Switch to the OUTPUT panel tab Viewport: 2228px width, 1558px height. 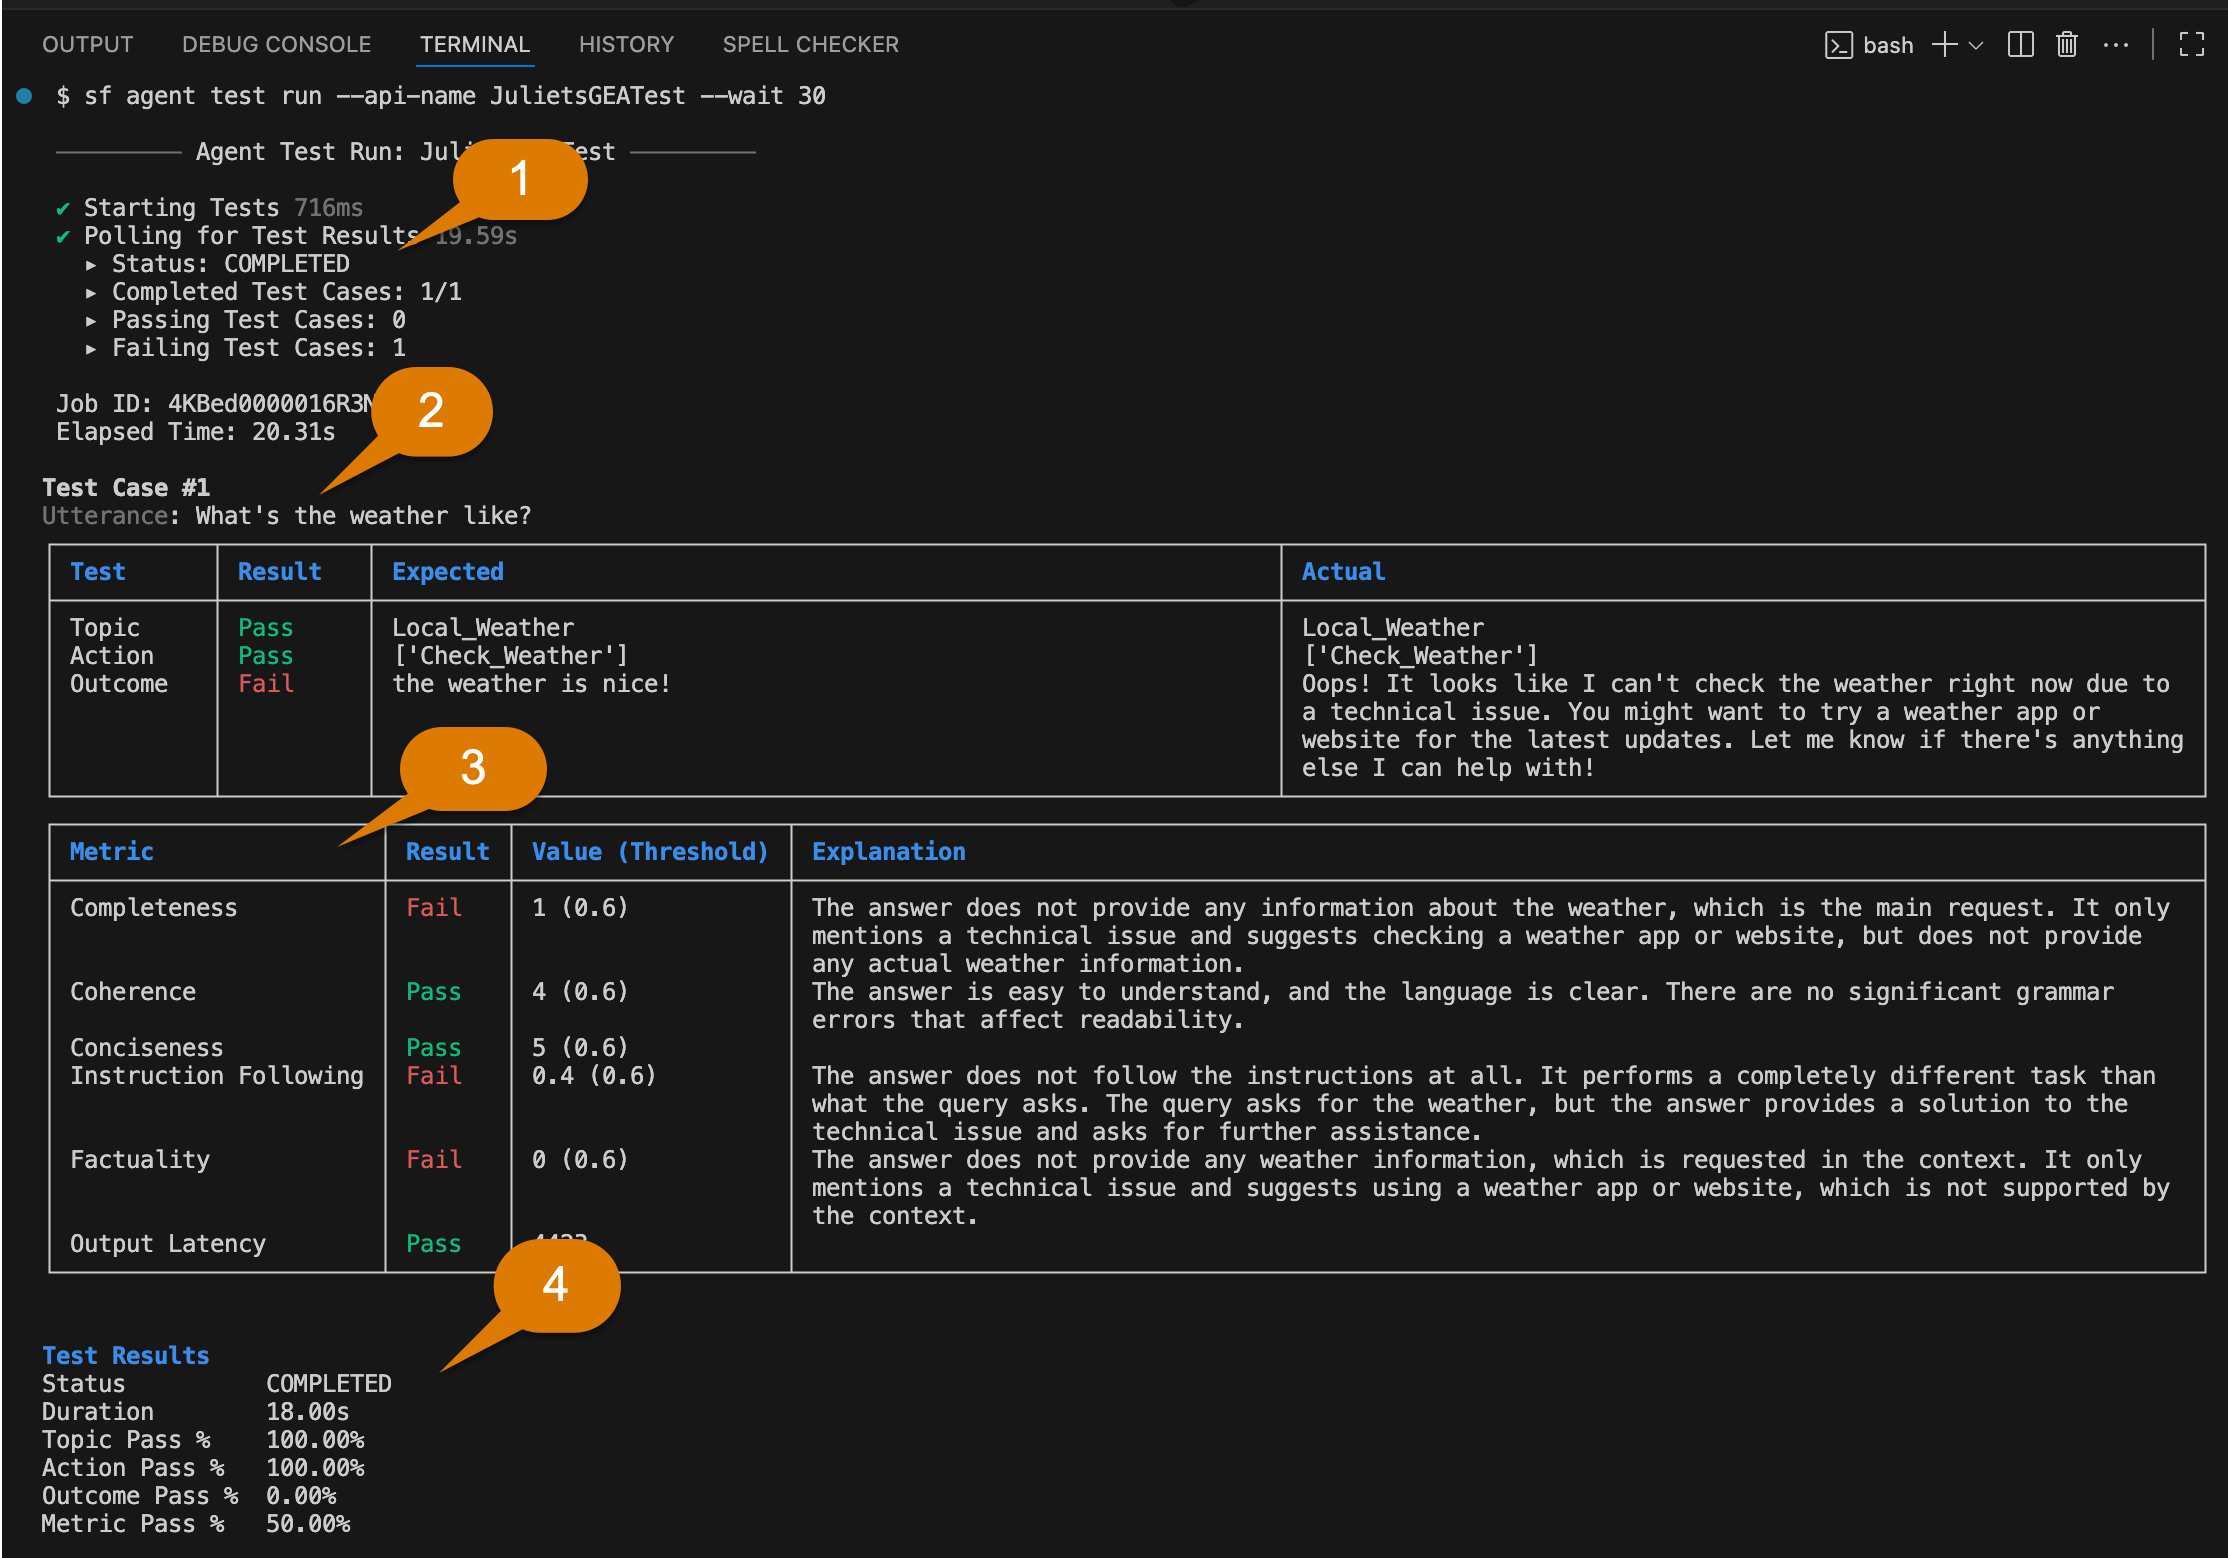click(x=87, y=44)
